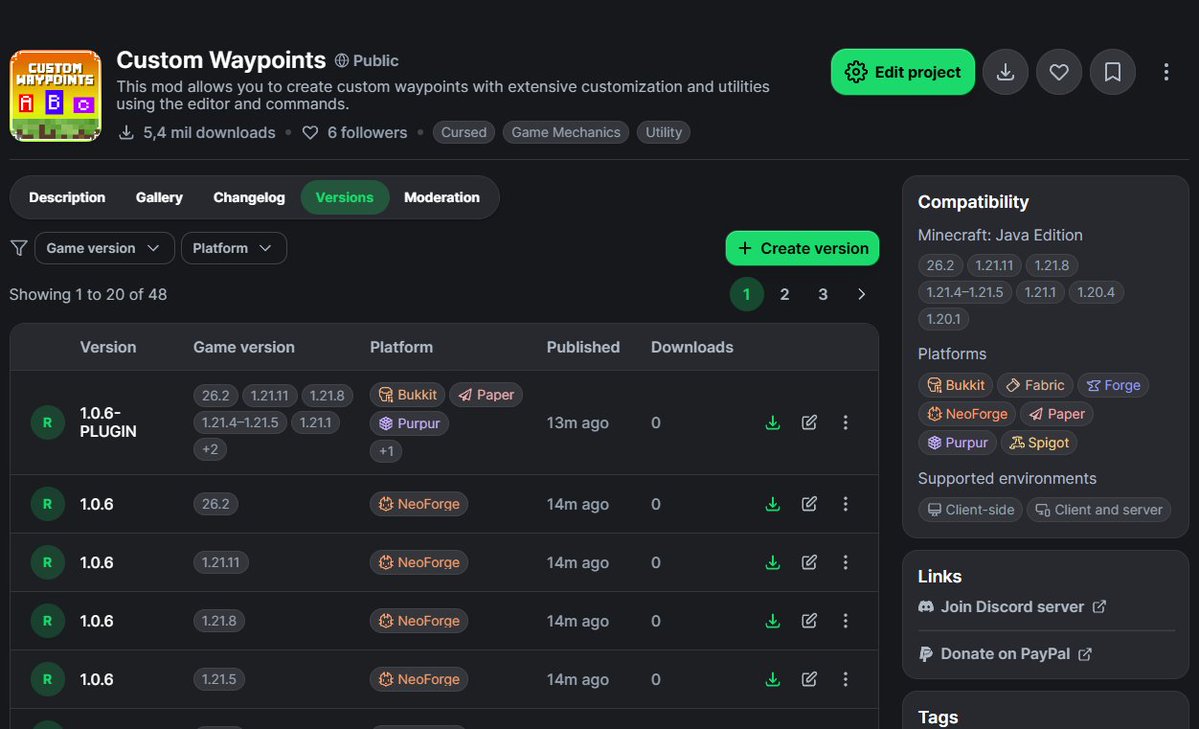
Task: Open more options for 1.0.6 26.2 row
Action: (845, 504)
